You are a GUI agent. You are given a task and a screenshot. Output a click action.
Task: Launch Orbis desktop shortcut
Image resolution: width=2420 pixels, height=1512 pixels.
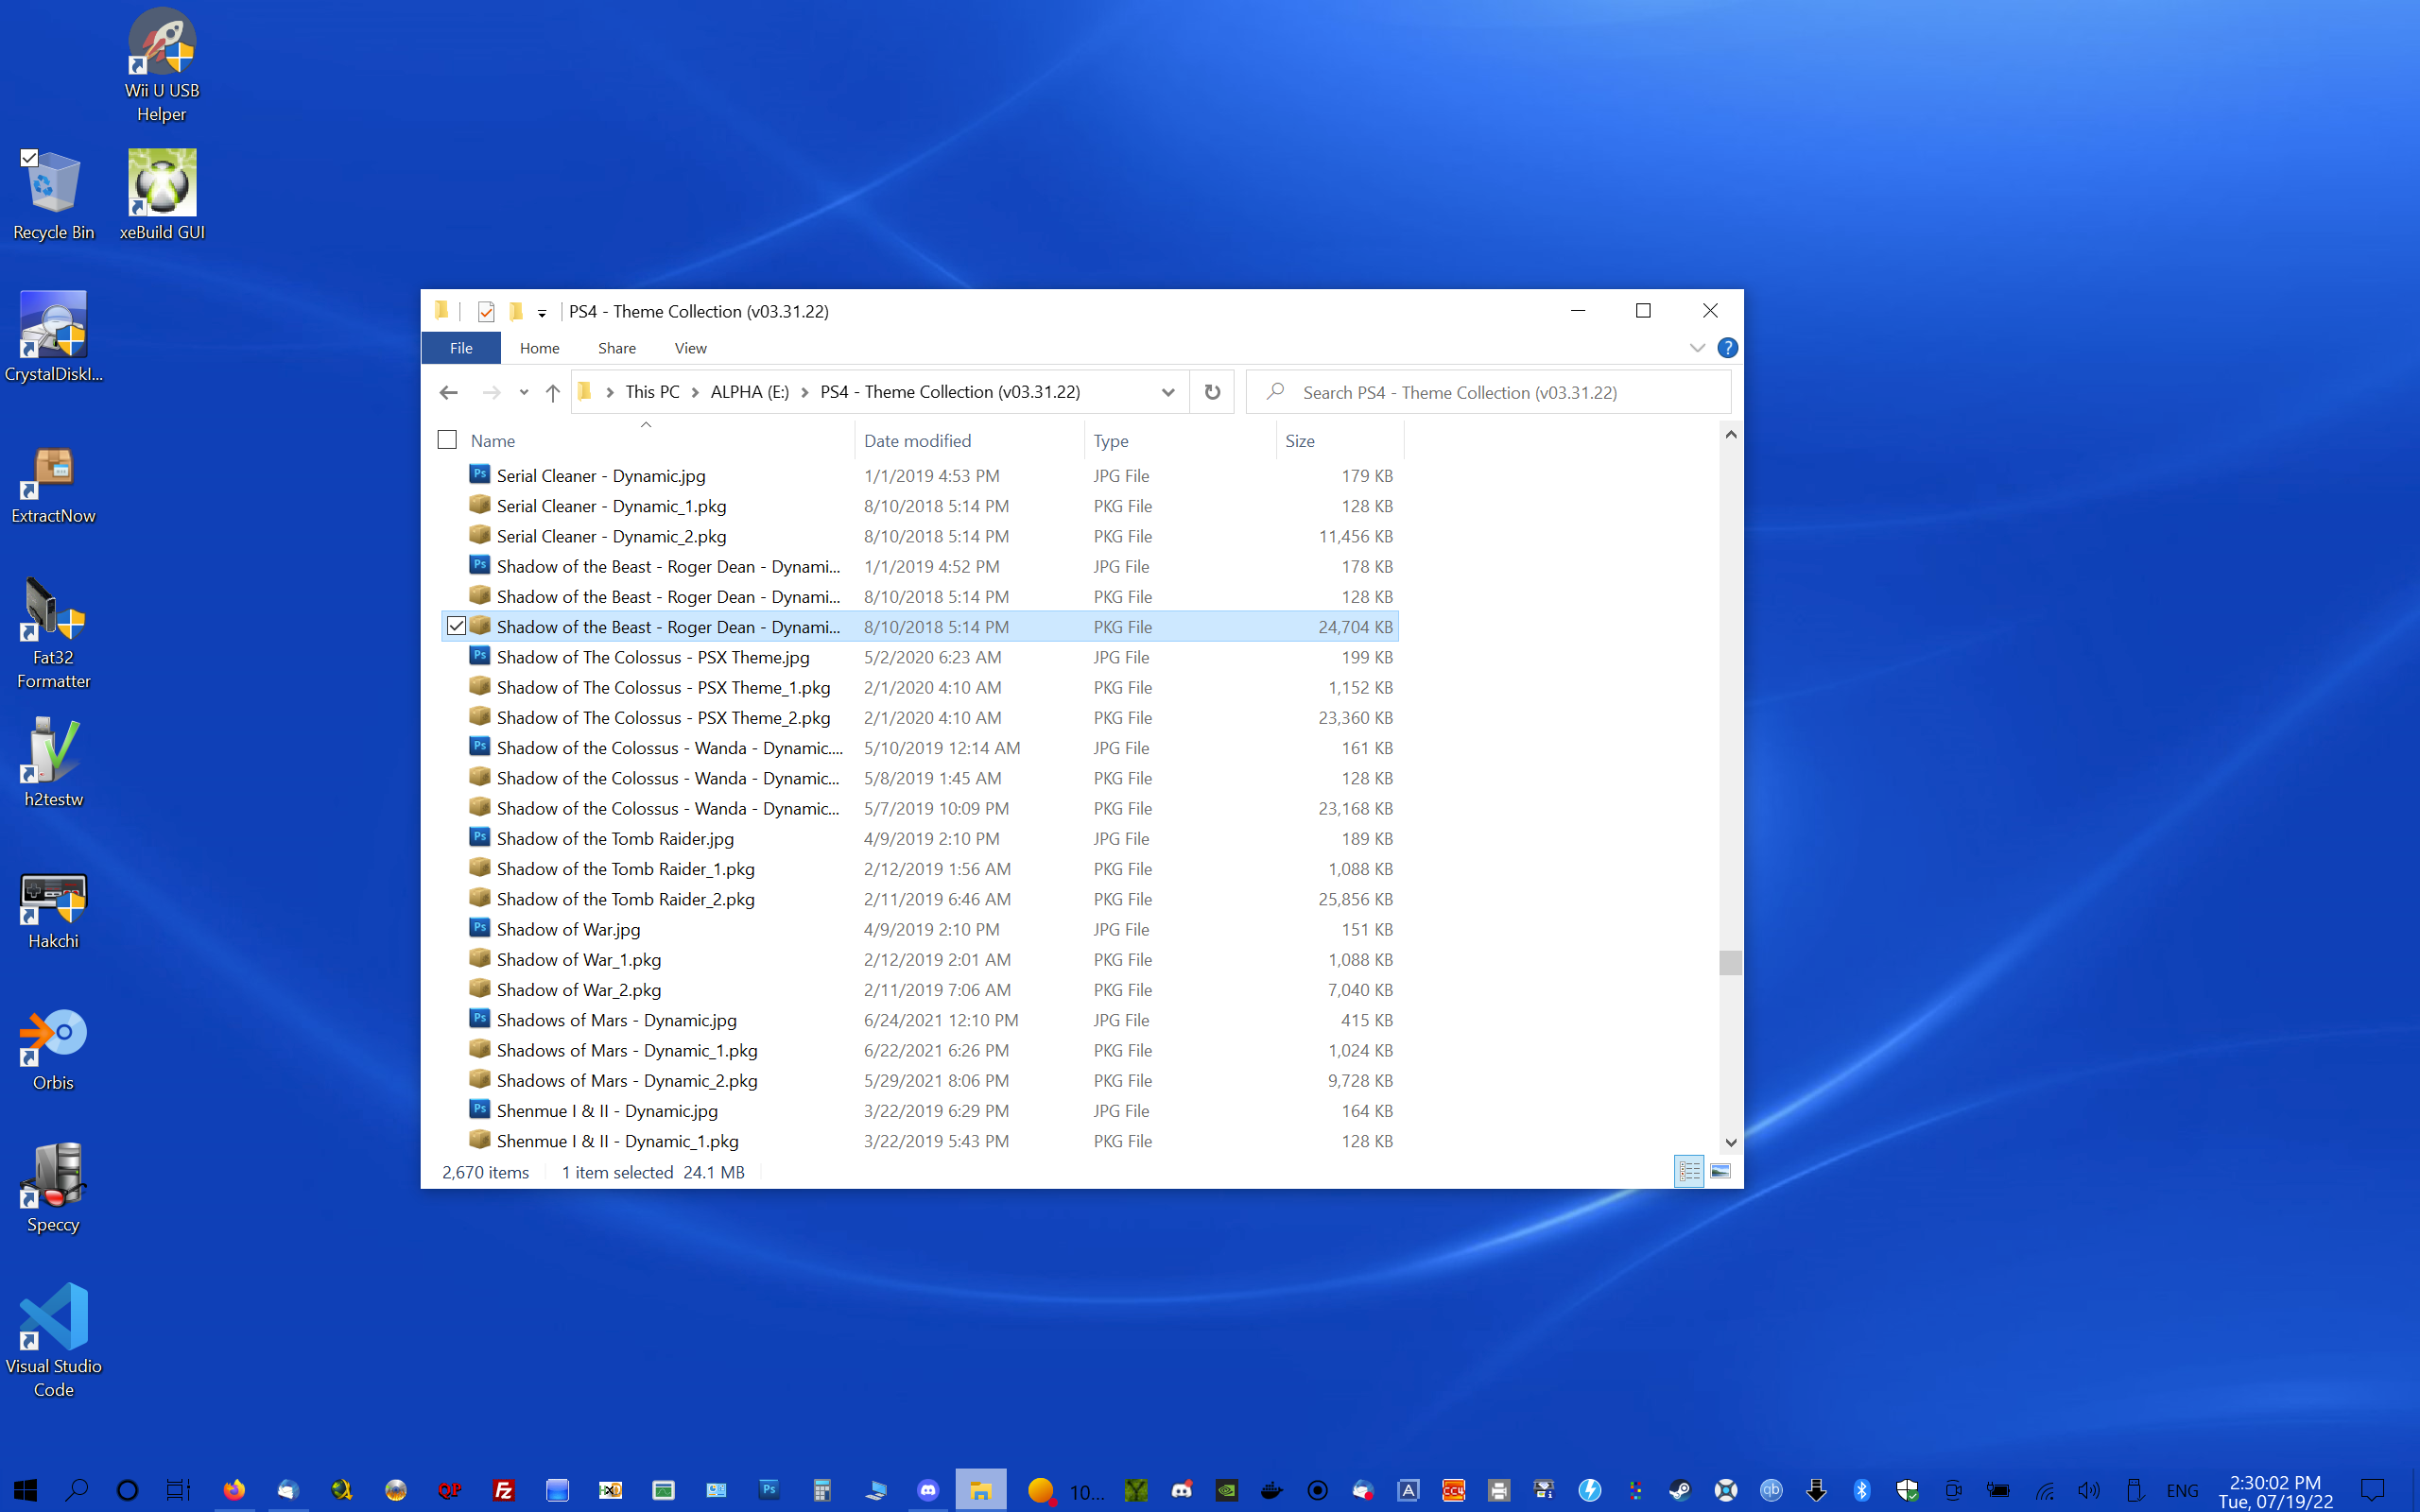pyautogui.click(x=53, y=1050)
